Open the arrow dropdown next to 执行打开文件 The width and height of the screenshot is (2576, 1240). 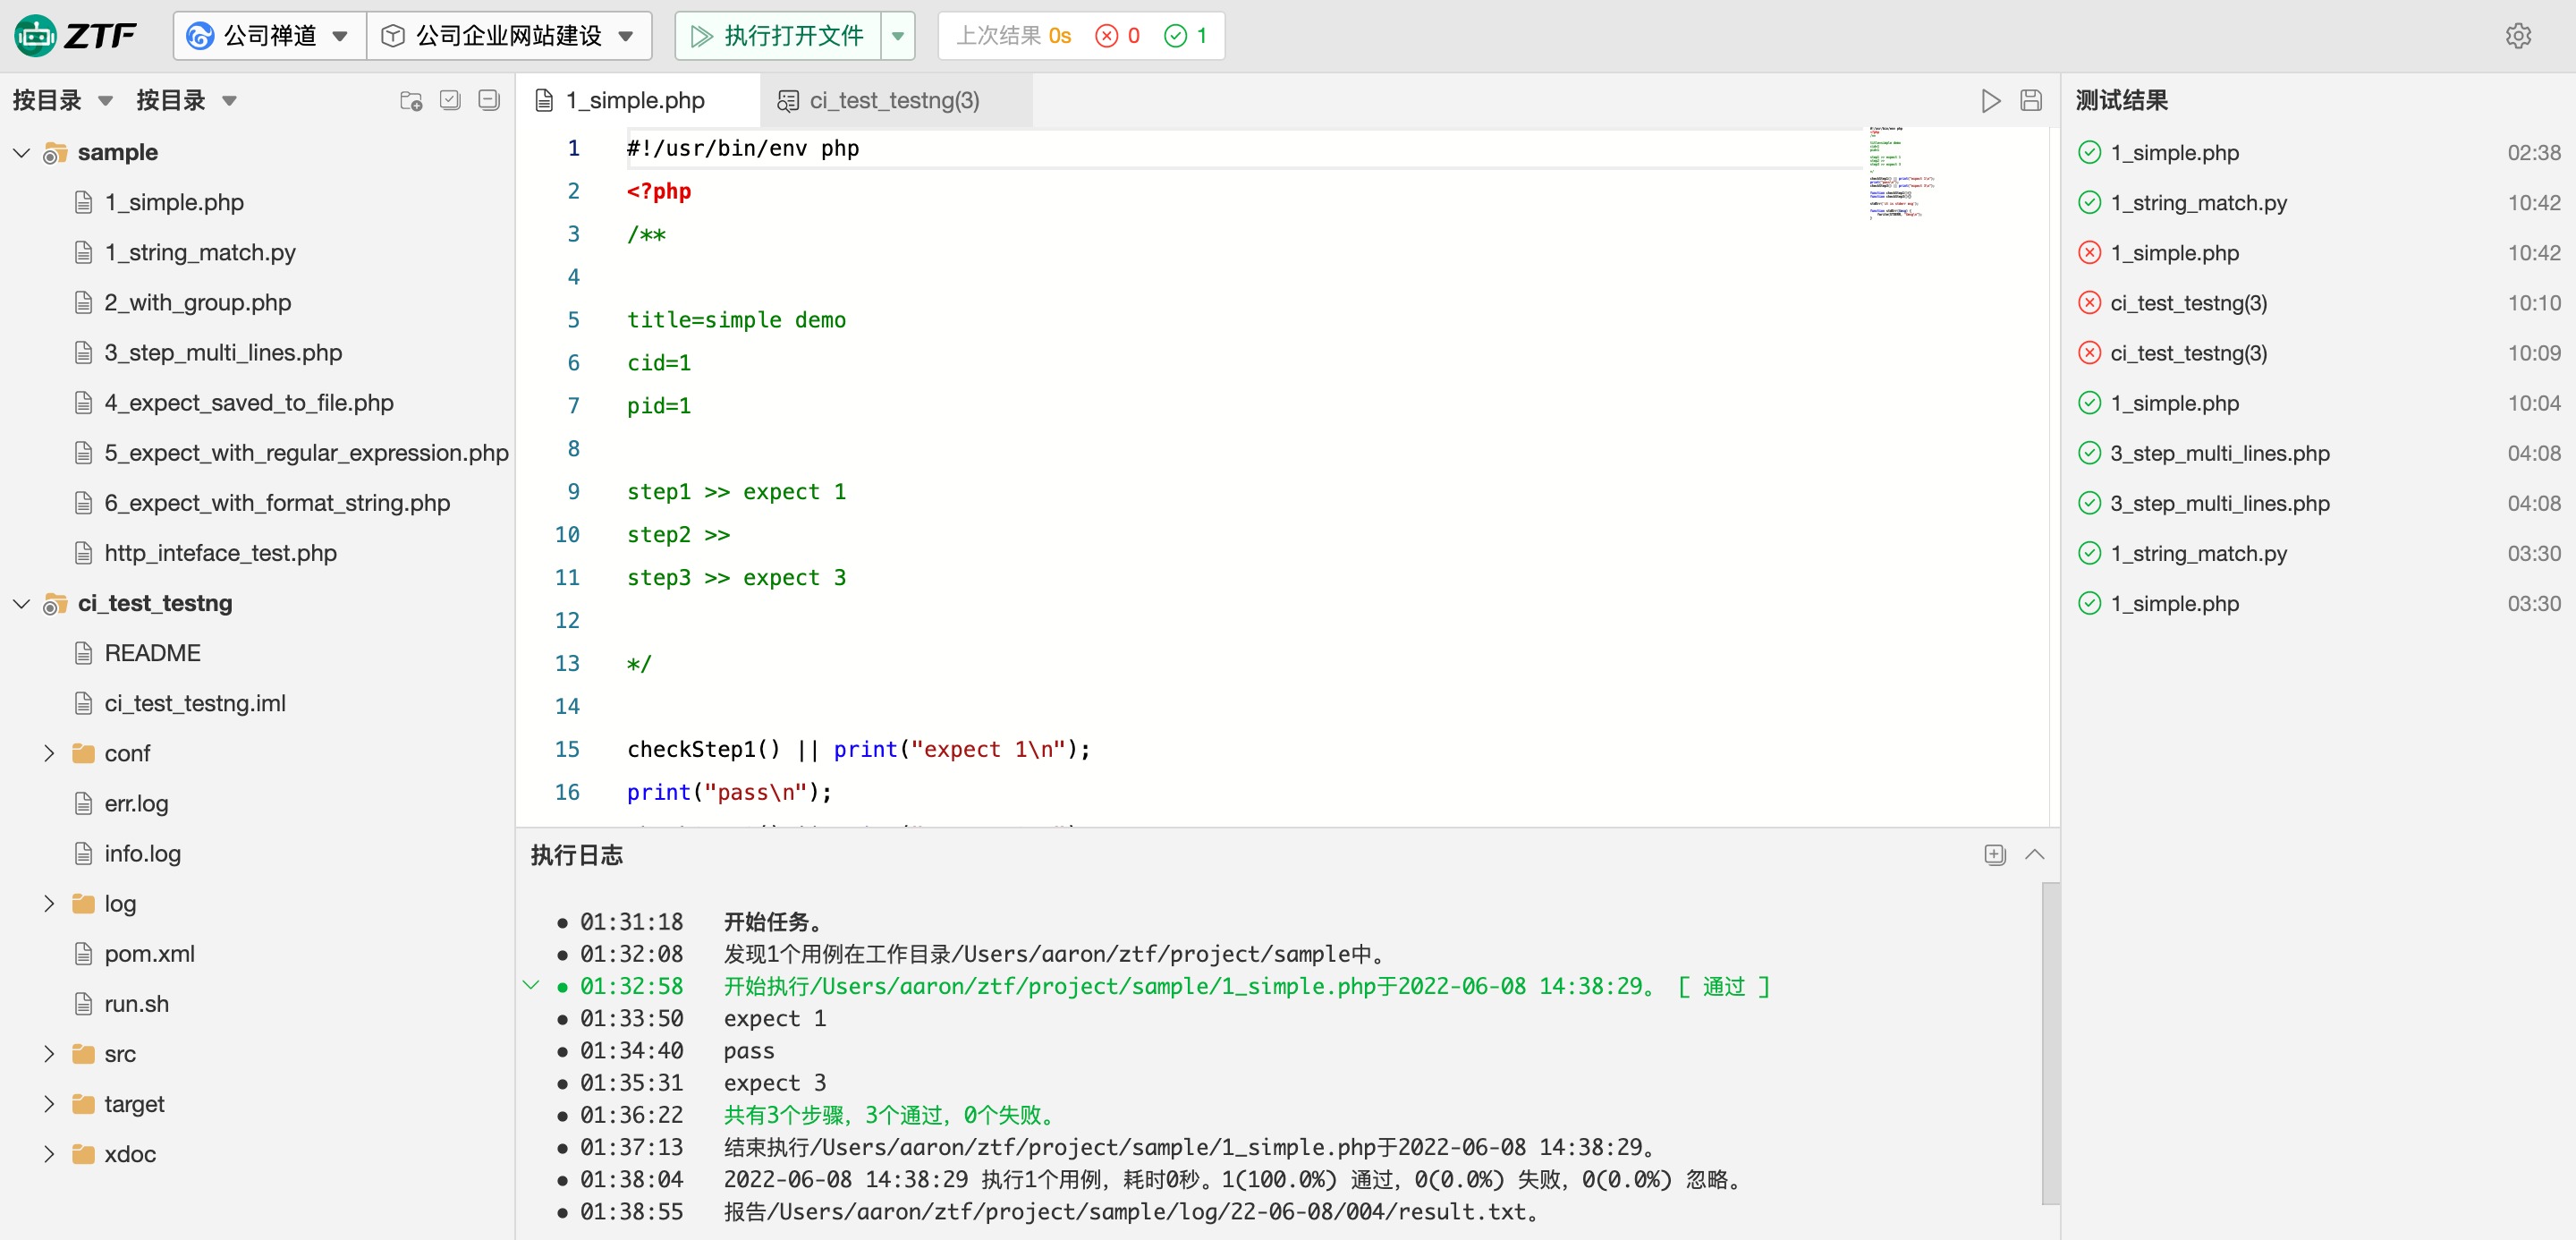(898, 36)
